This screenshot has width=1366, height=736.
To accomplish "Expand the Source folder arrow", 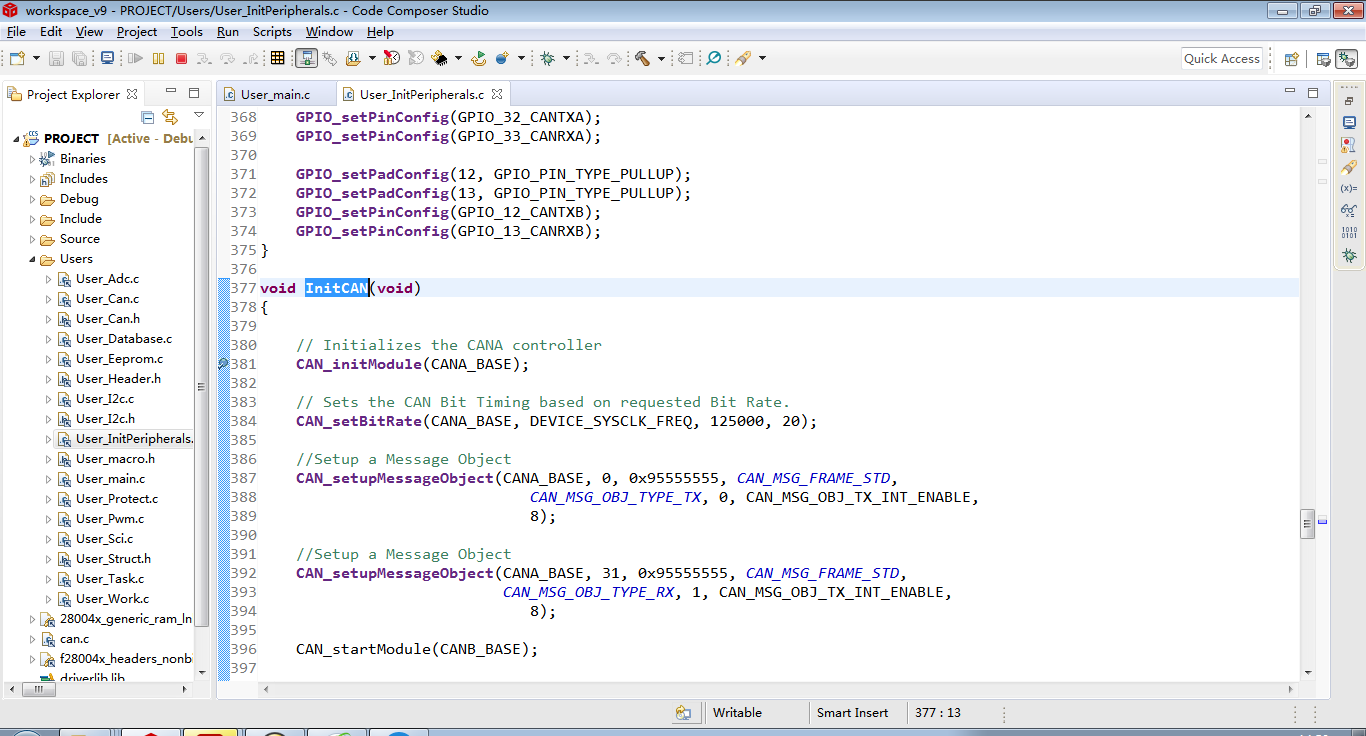I will tap(32, 239).
